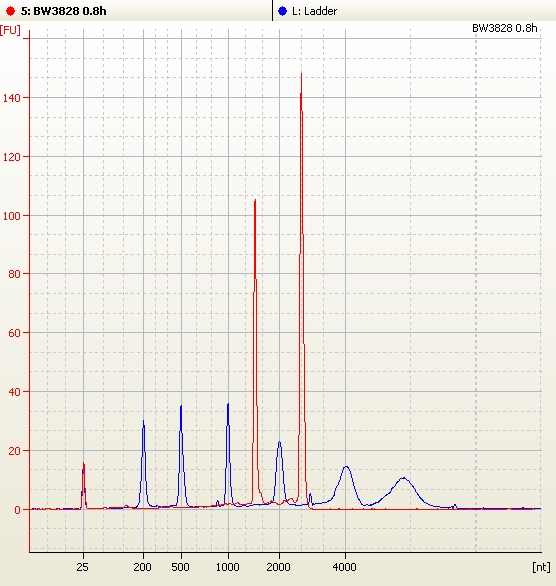Click the 25 nt marker peak
The height and width of the screenshot is (586, 556).
[x=84, y=464]
